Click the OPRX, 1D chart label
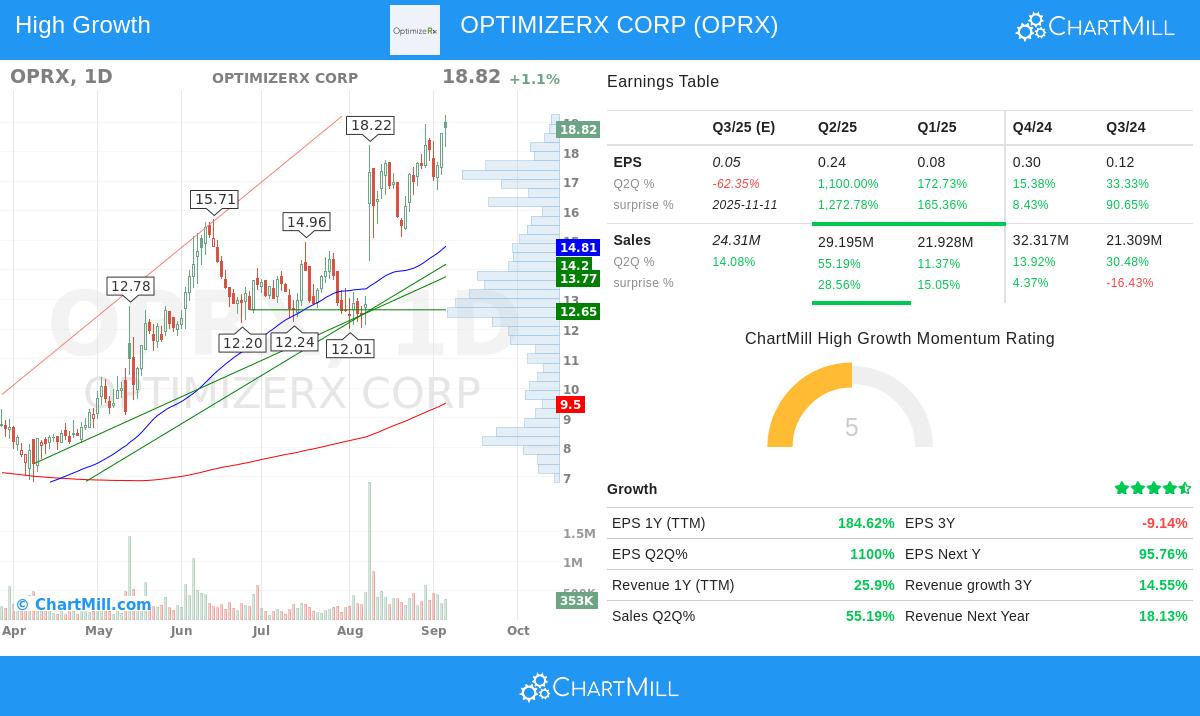 [x=61, y=77]
